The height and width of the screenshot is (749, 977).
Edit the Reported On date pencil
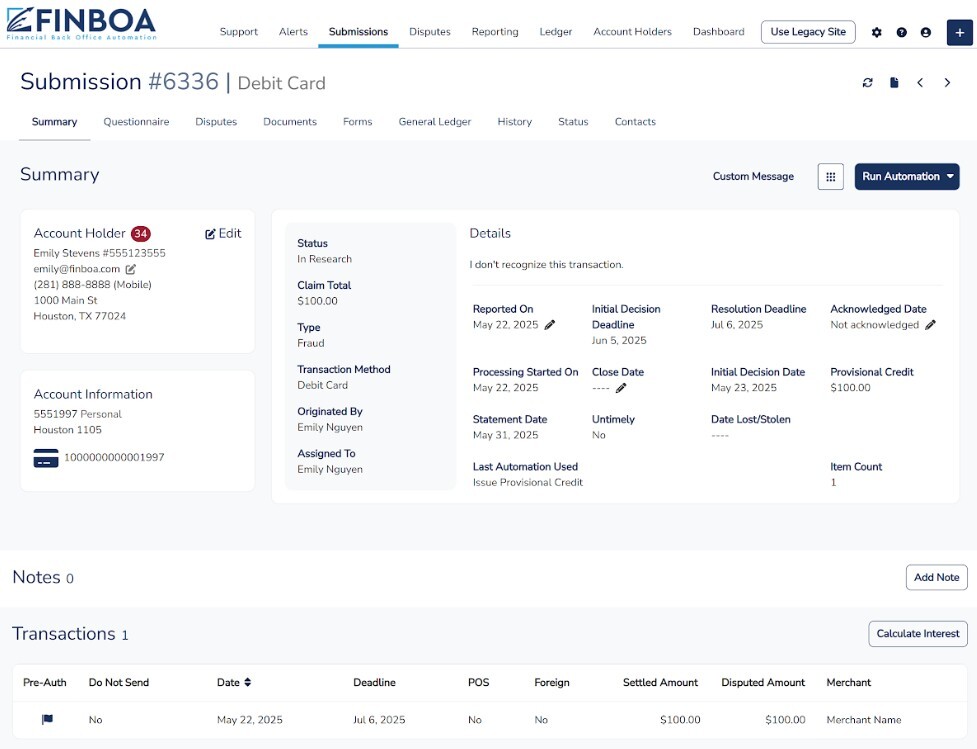(x=550, y=325)
